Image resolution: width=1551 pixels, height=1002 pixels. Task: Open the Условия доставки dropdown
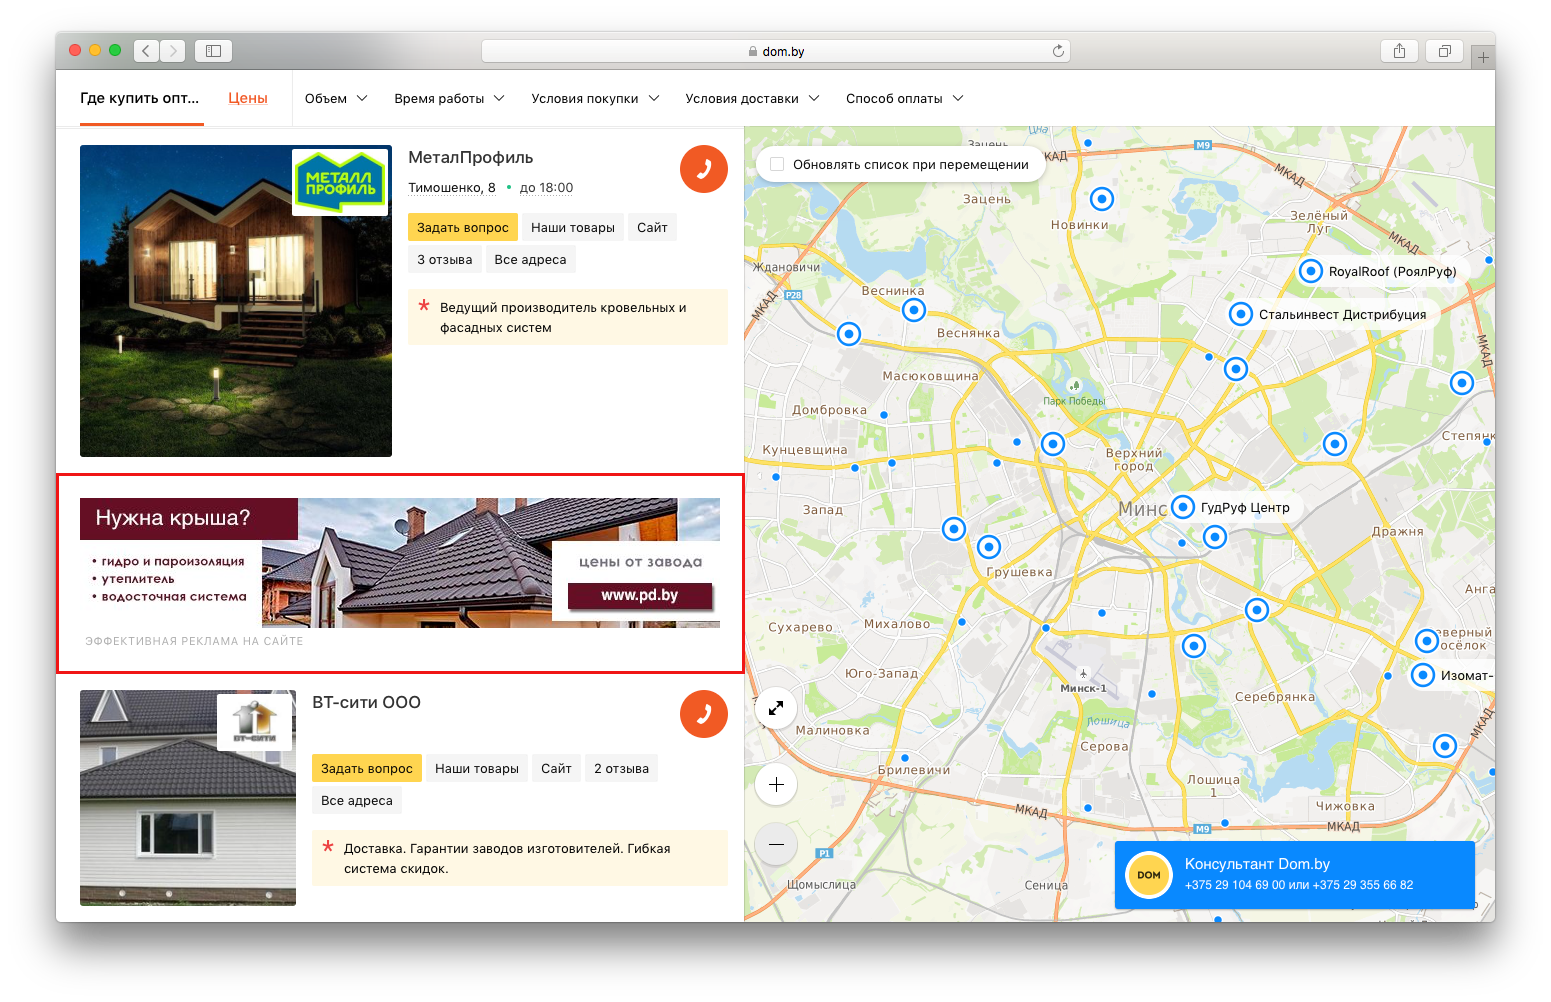click(753, 98)
